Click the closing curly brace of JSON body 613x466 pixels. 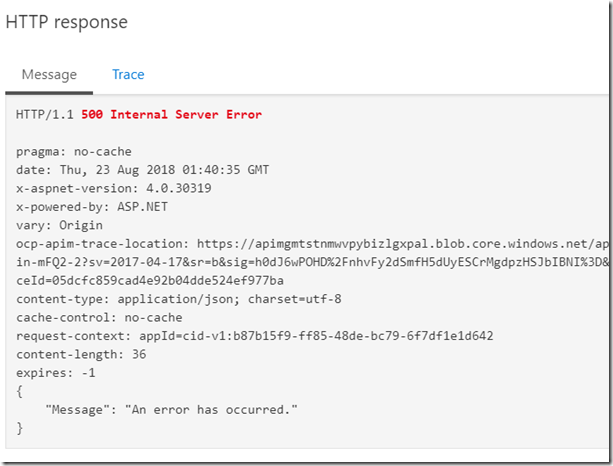[20, 428]
